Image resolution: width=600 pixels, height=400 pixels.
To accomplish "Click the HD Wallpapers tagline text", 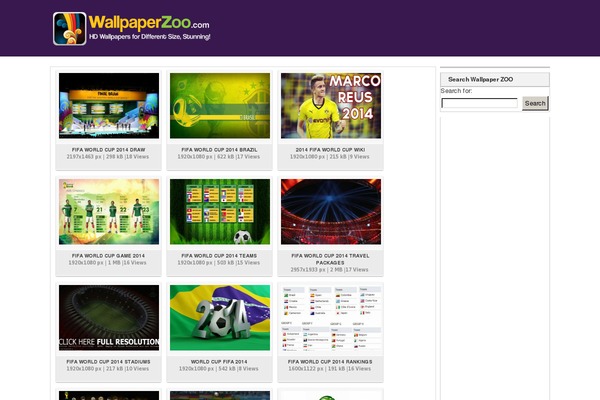I will tap(150, 37).
